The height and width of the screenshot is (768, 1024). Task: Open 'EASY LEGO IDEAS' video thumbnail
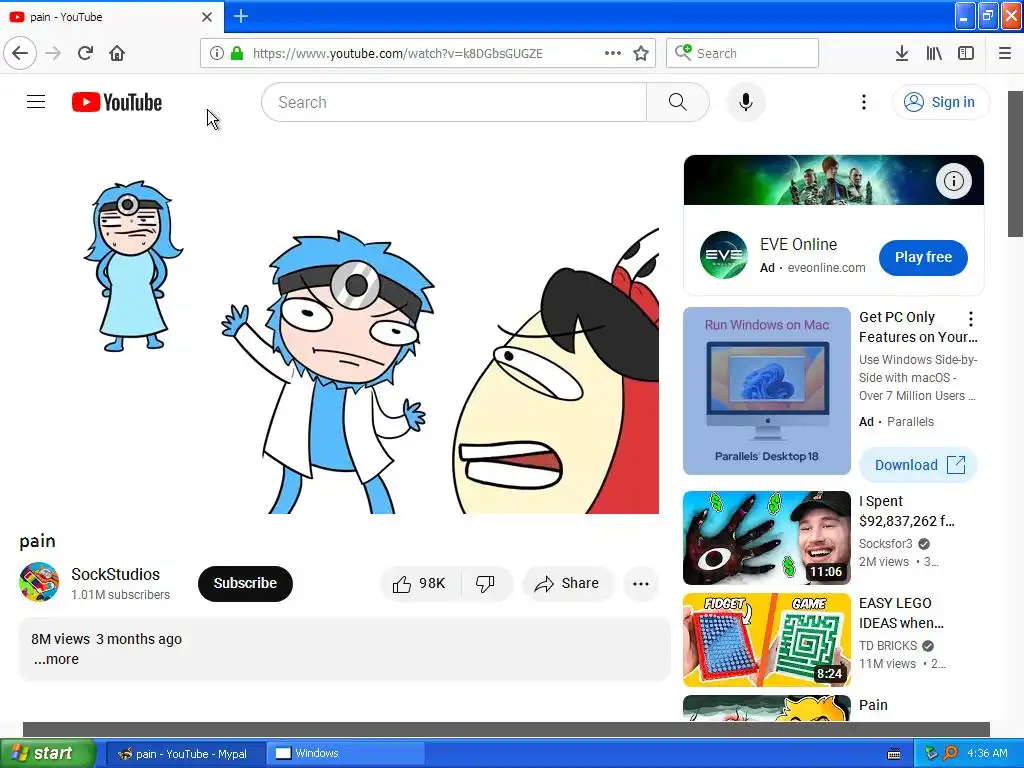[767, 640]
